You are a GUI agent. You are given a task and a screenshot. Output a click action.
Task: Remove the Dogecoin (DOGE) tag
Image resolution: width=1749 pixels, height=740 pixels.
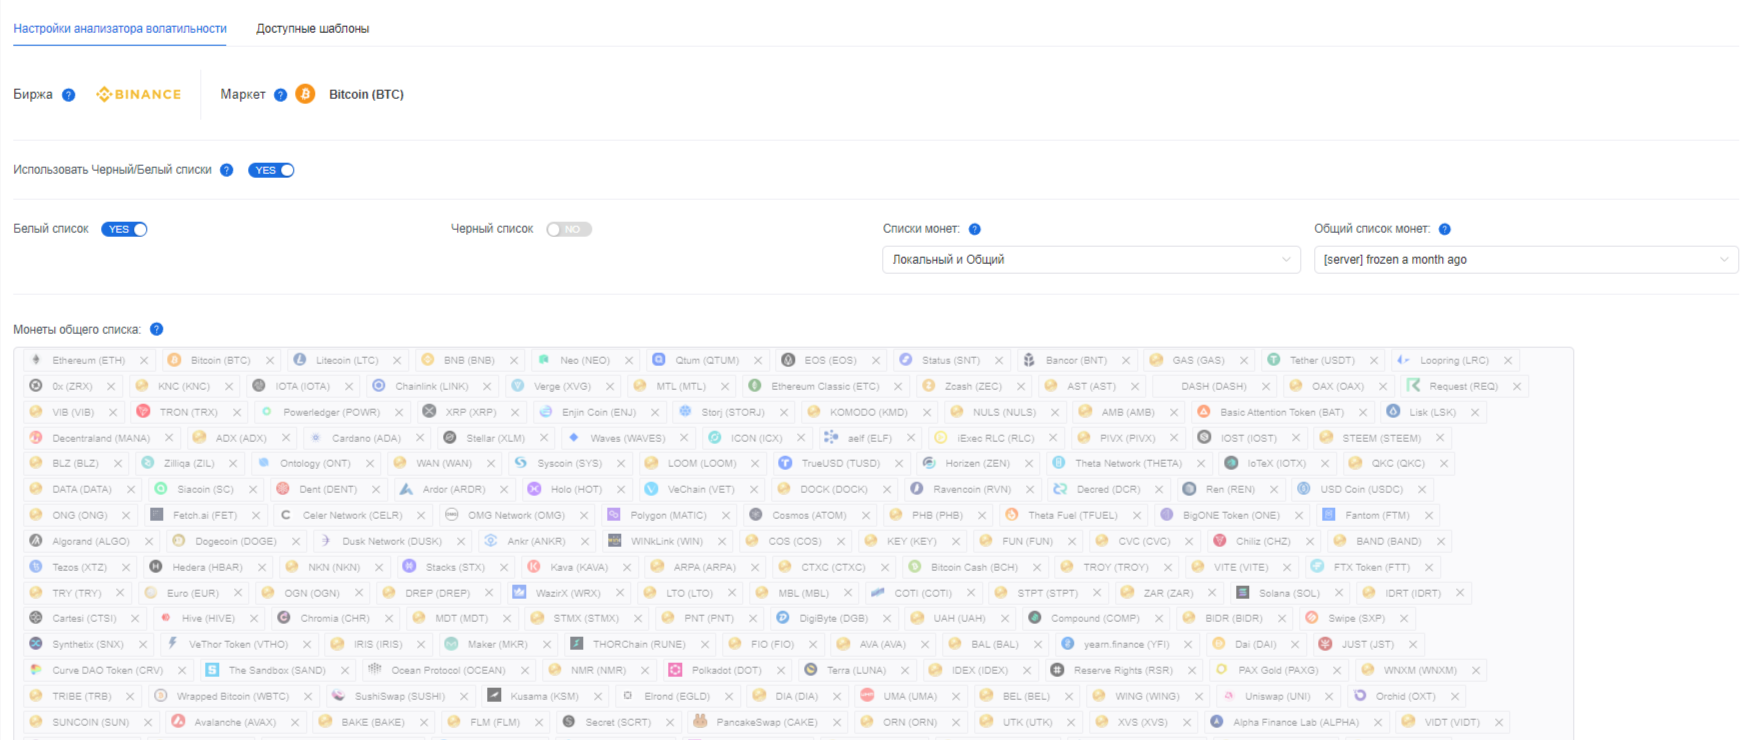point(296,541)
